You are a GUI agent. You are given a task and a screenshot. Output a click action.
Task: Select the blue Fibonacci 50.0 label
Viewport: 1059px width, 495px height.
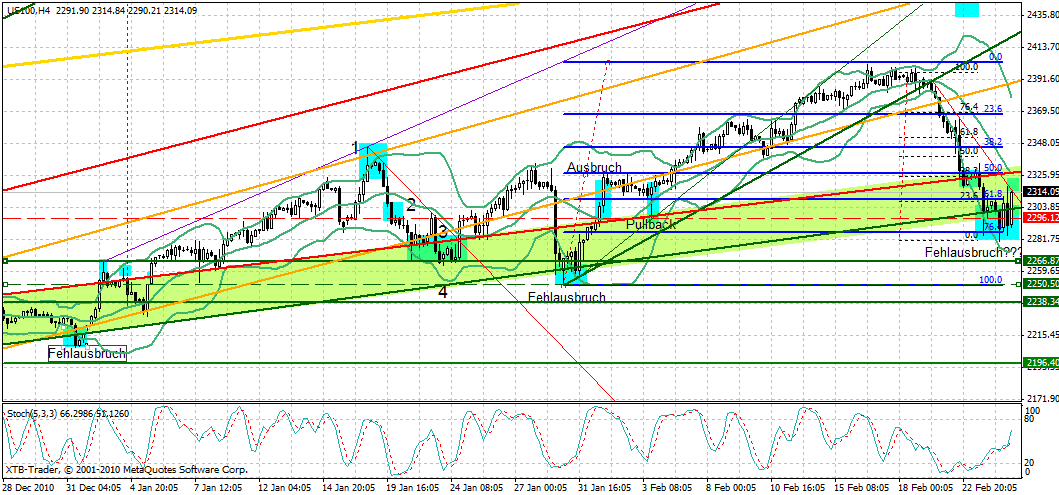[993, 167]
